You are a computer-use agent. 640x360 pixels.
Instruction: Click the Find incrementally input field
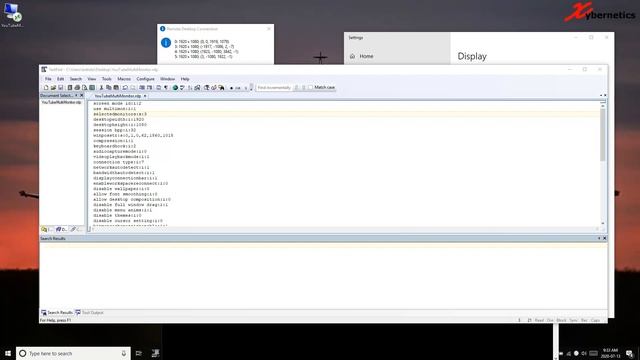[x=274, y=87]
